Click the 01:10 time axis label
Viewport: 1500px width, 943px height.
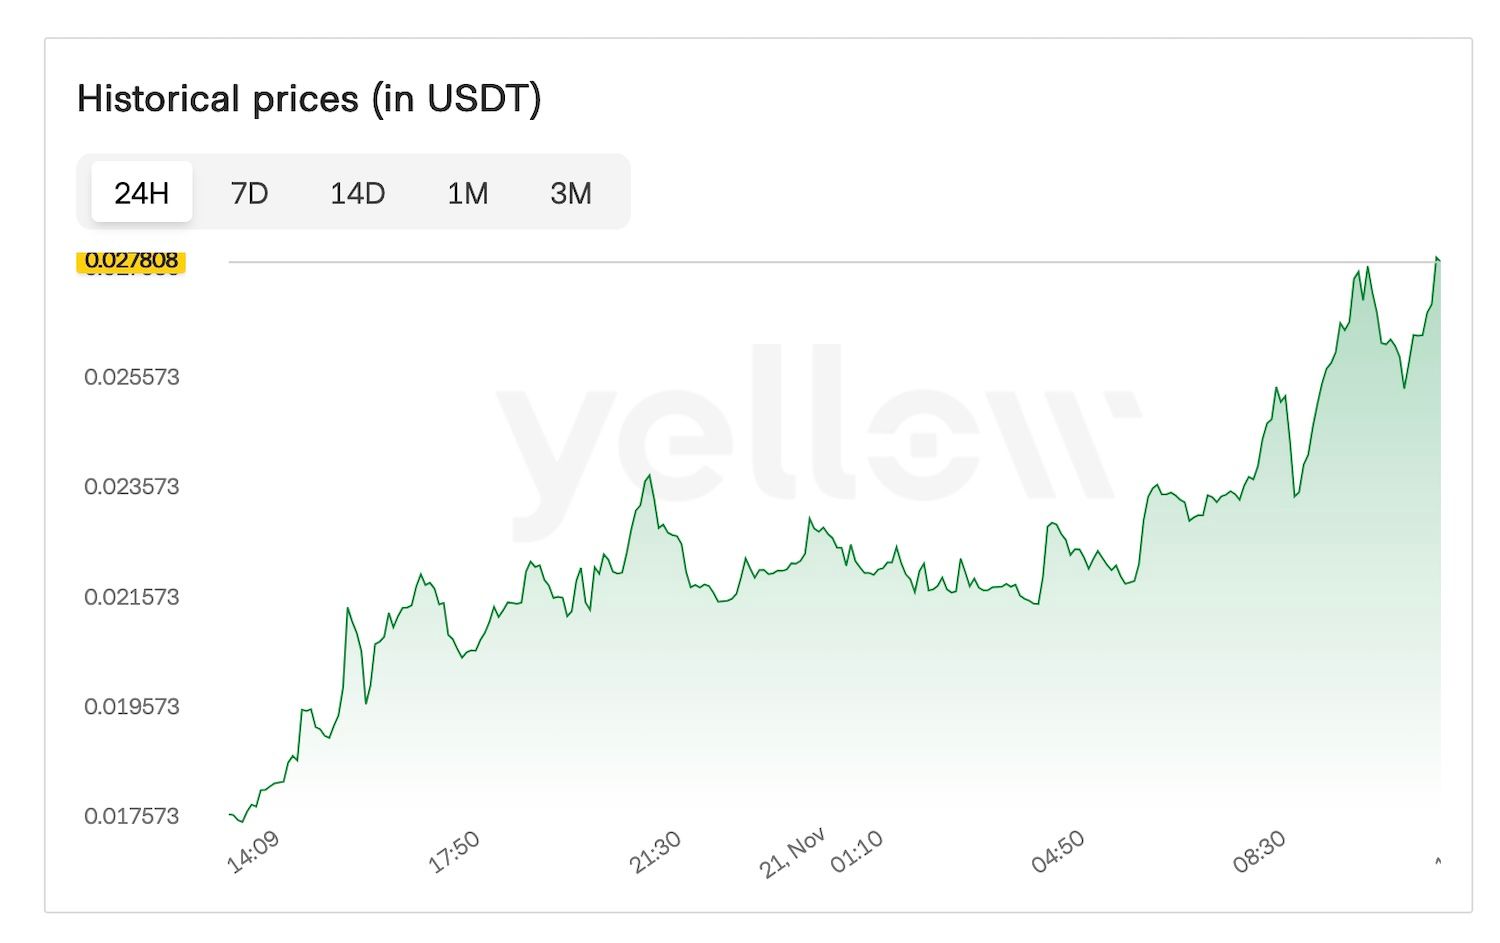tap(857, 852)
